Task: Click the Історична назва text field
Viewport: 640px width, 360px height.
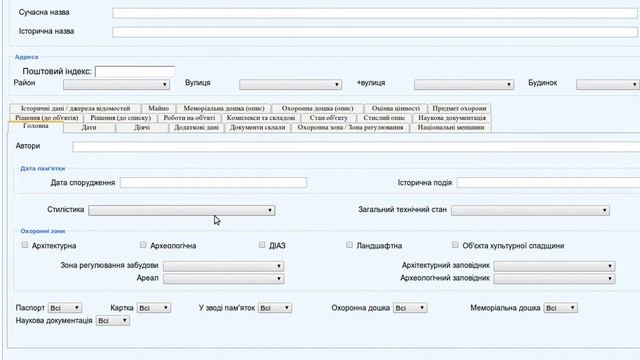Action: pyautogui.click(x=376, y=32)
